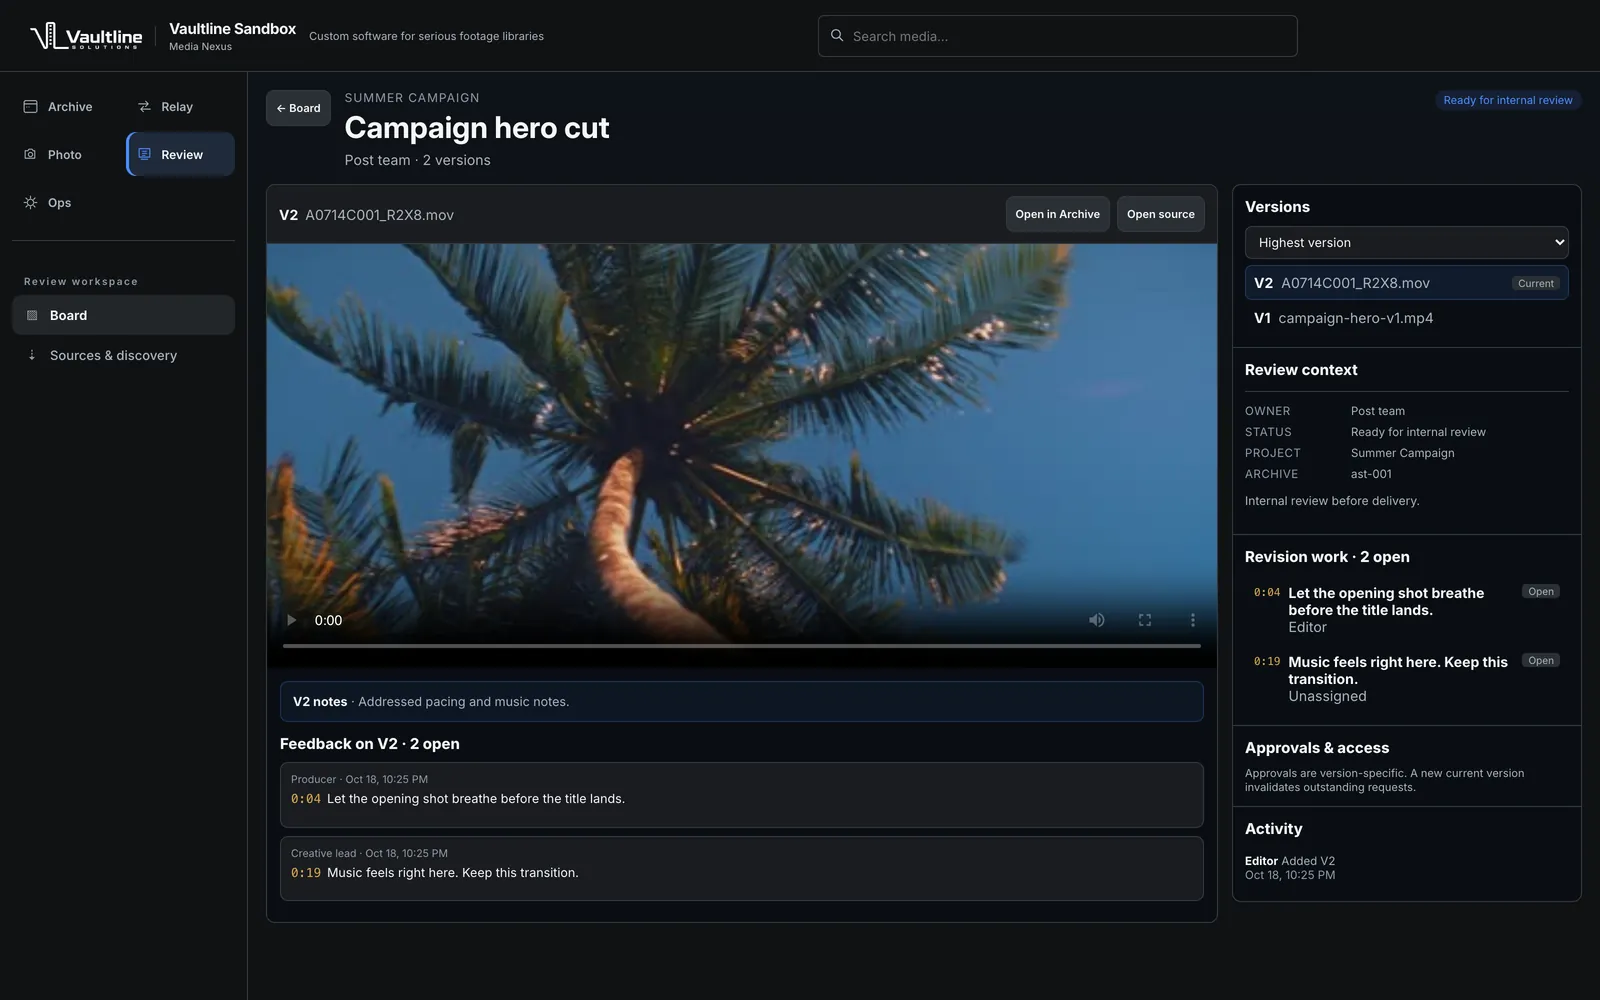1600x1000 pixels.
Task: Click the Current tag on V2
Action: tap(1536, 284)
